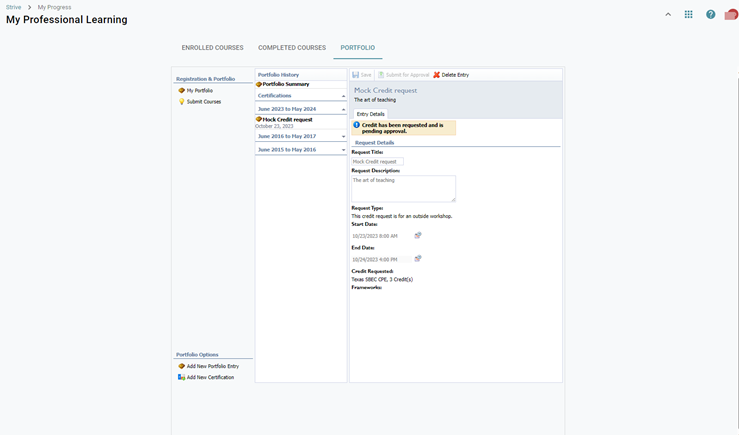Screen dimensions: 739x435
Task: Click the Strive breadcrumb link
Action: click(13, 7)
